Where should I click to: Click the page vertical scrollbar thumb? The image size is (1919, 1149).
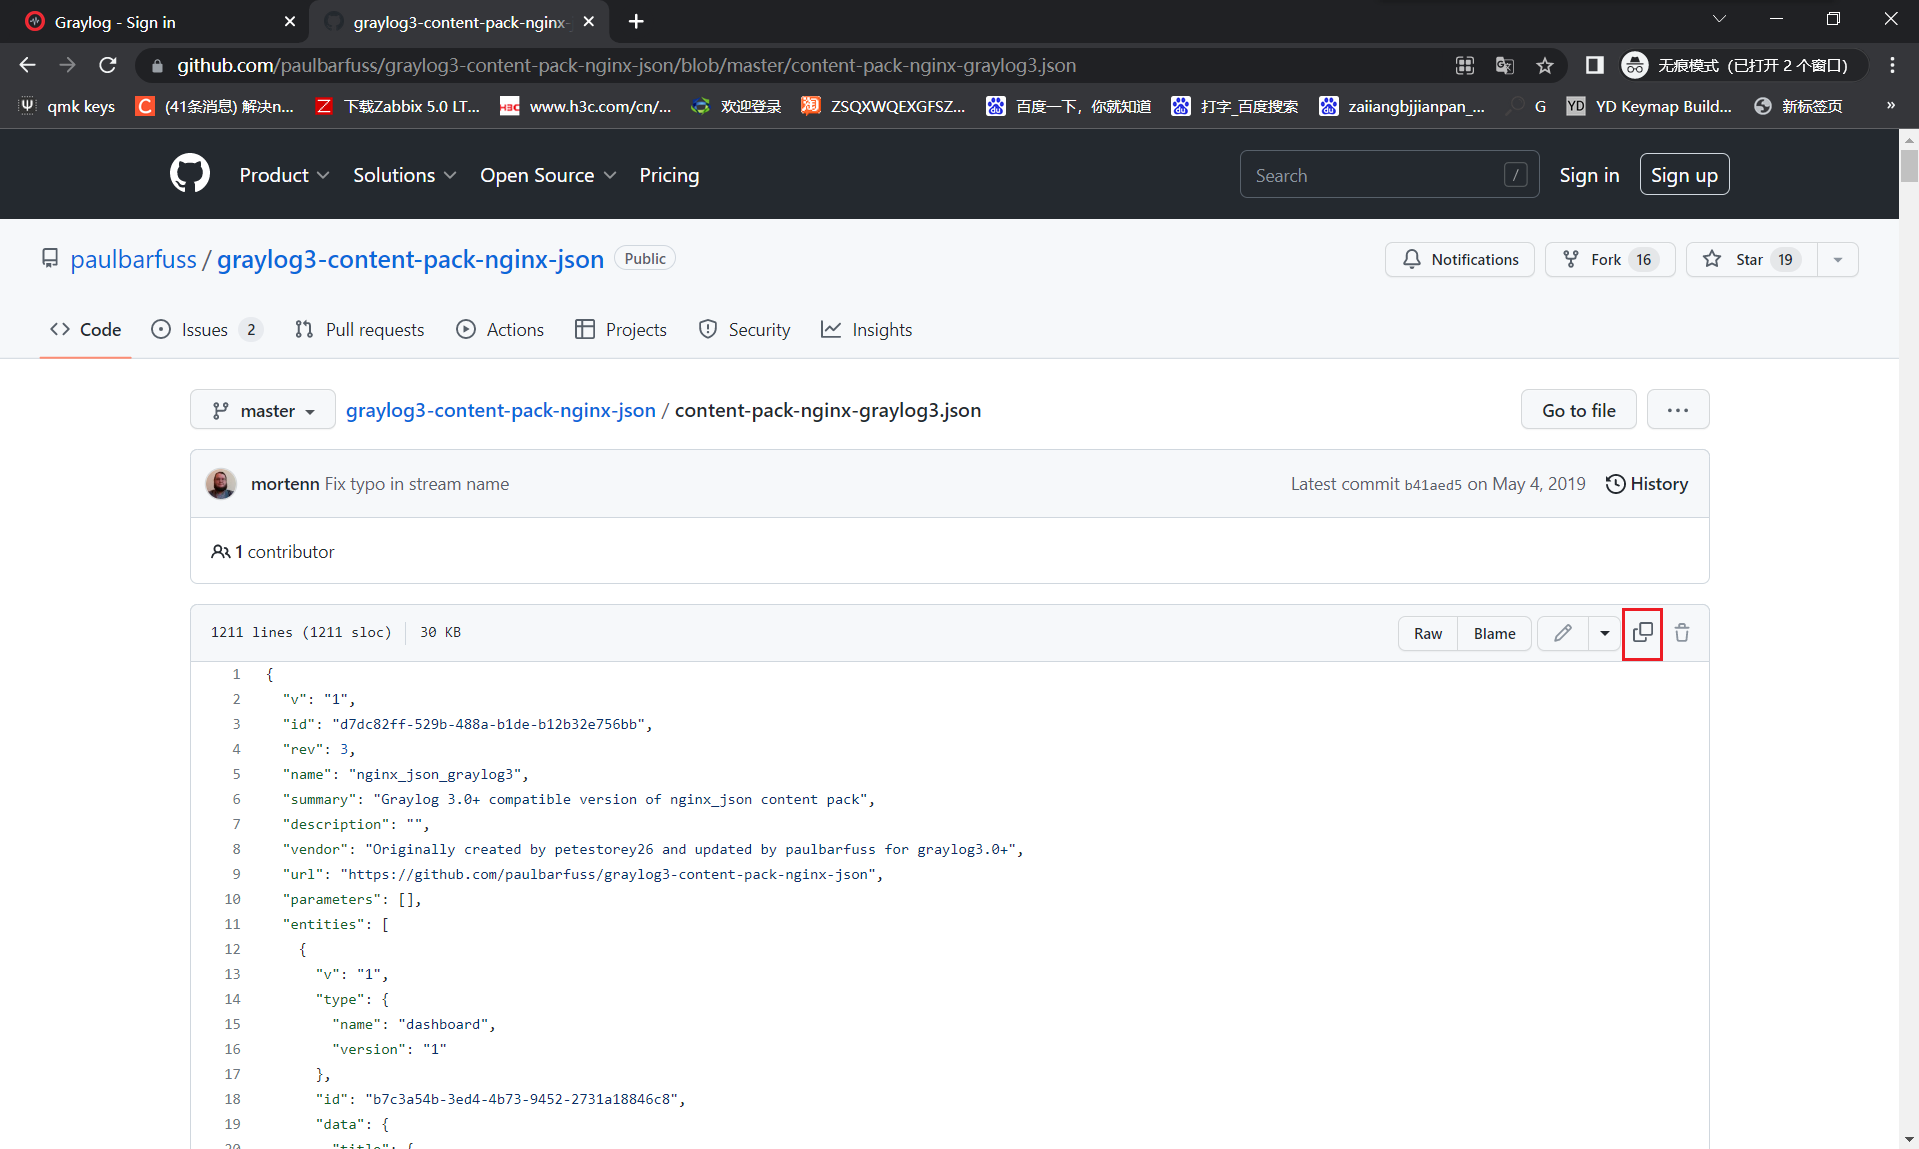pos(1909,164)
